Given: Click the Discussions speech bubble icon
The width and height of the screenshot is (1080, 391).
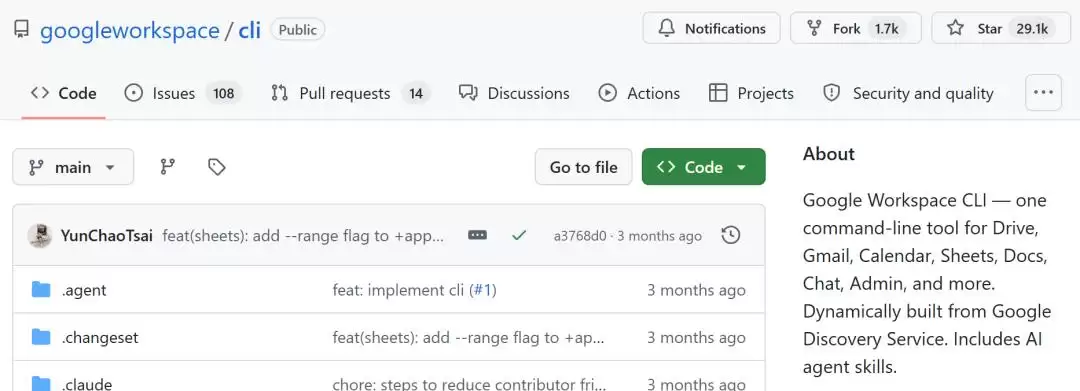Looking at the screenshot, I should pyautogui.click(x=468, y=93).
